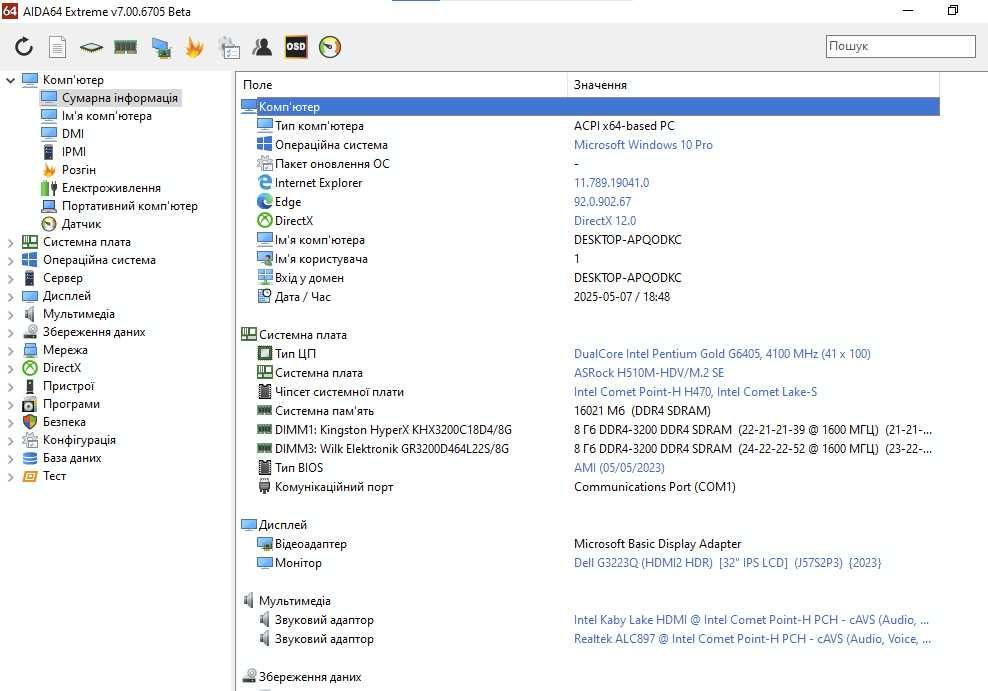The width and height of the screenshot is (988, 691).
Task: Select the Пакет оновлення ОС row
Action: (590, 164)
